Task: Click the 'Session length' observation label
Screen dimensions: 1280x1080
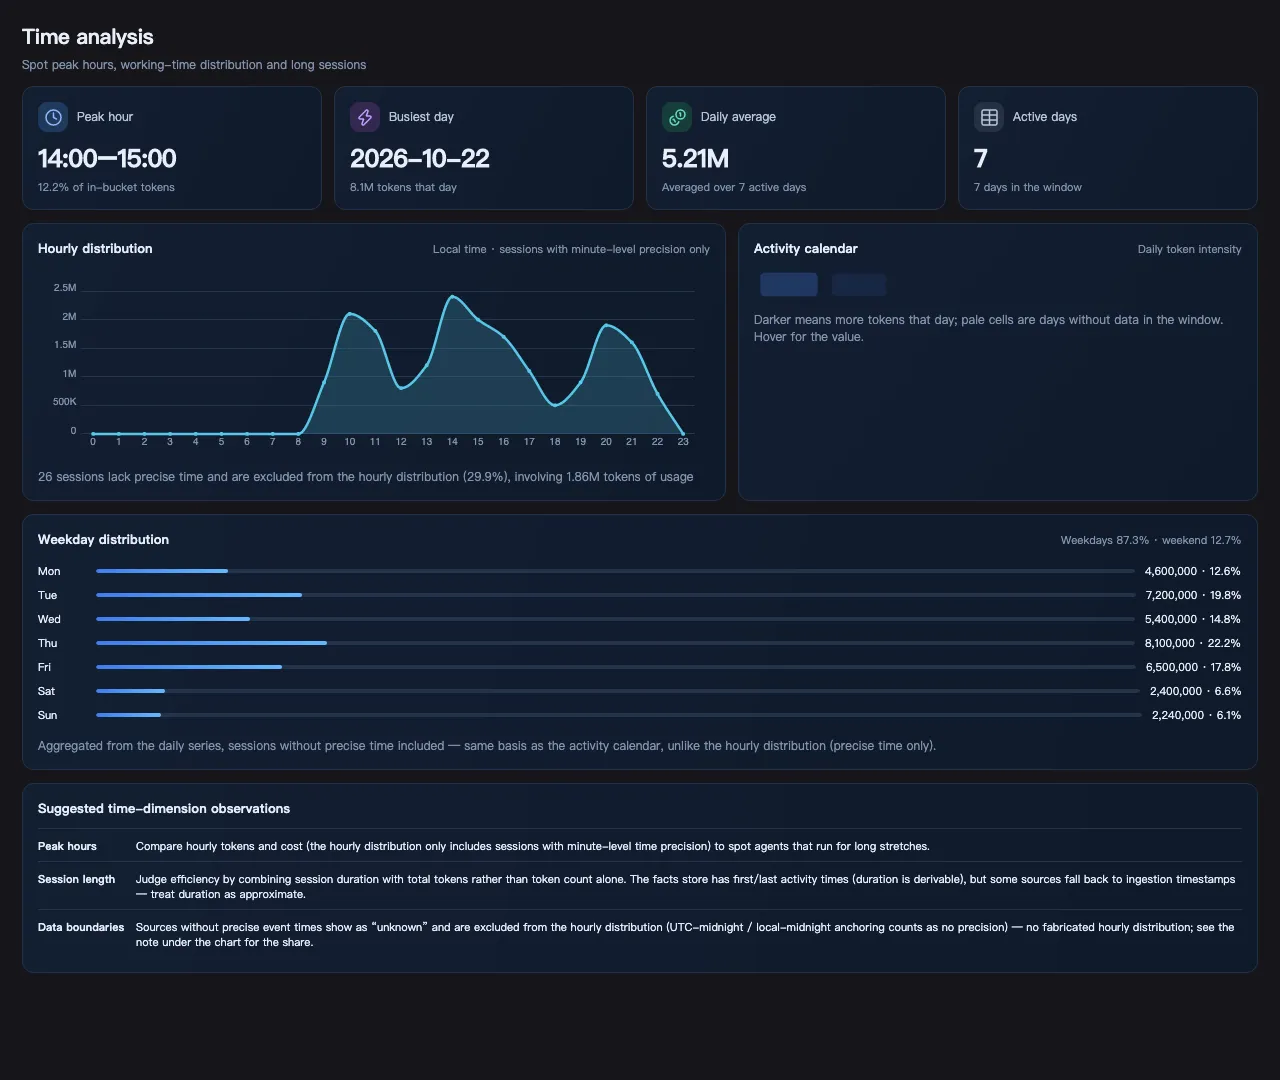Action: [76, 879]
